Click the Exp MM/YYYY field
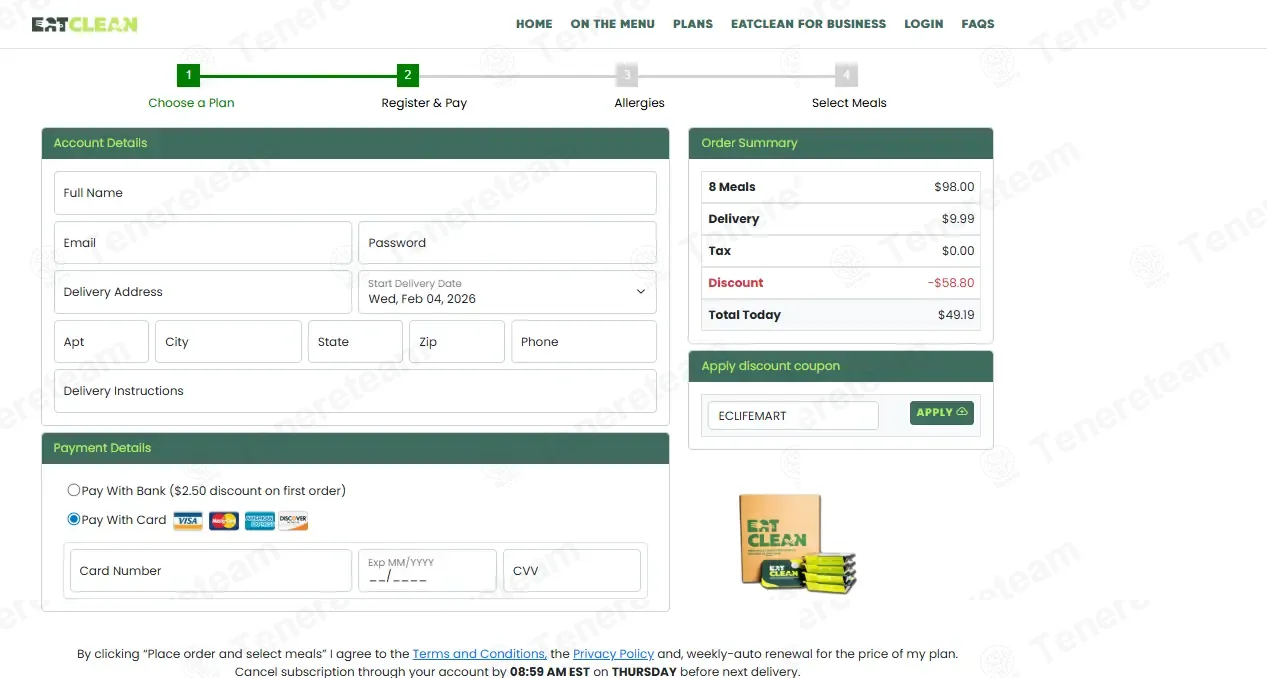 (427, 571)
